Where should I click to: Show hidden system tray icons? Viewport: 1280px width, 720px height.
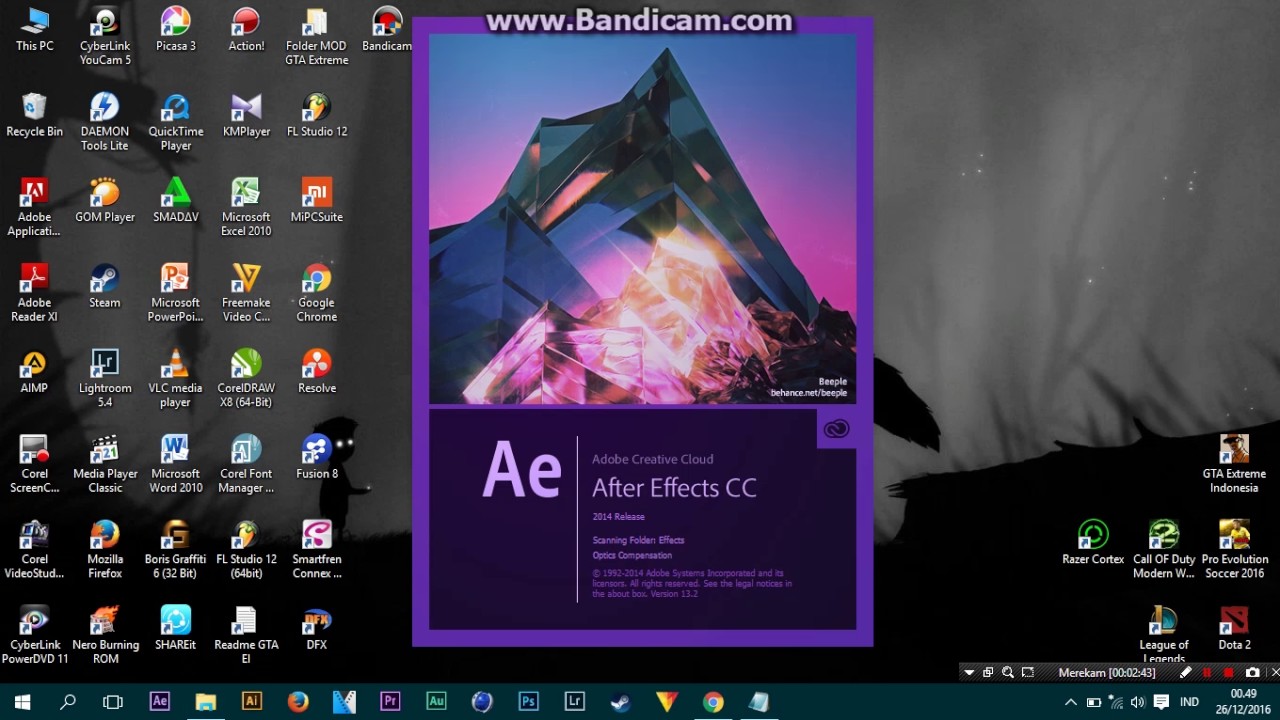tap(1071, 702)
